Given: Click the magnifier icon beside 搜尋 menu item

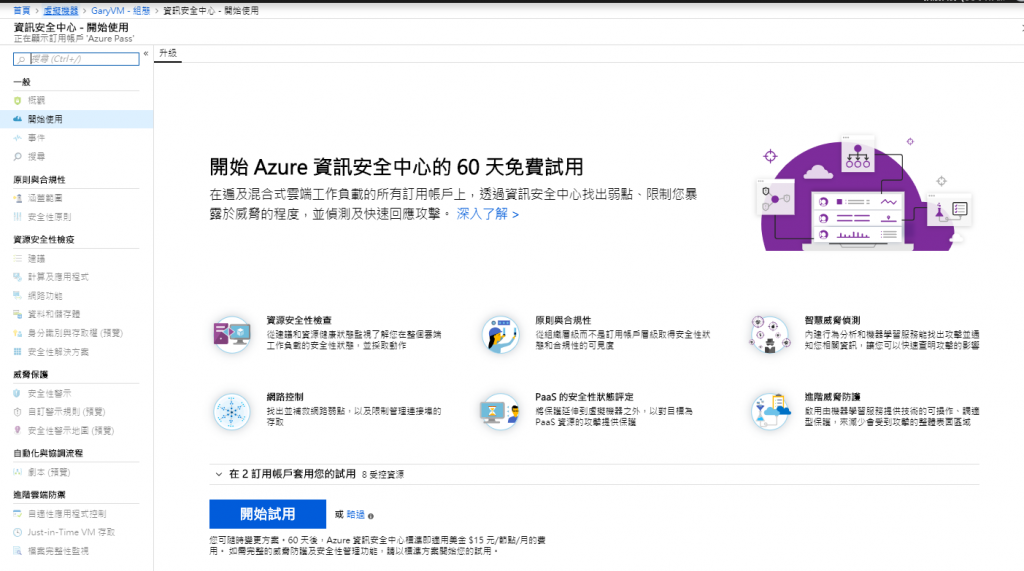Looking at the screenshot, I should [x=18, y=157].
